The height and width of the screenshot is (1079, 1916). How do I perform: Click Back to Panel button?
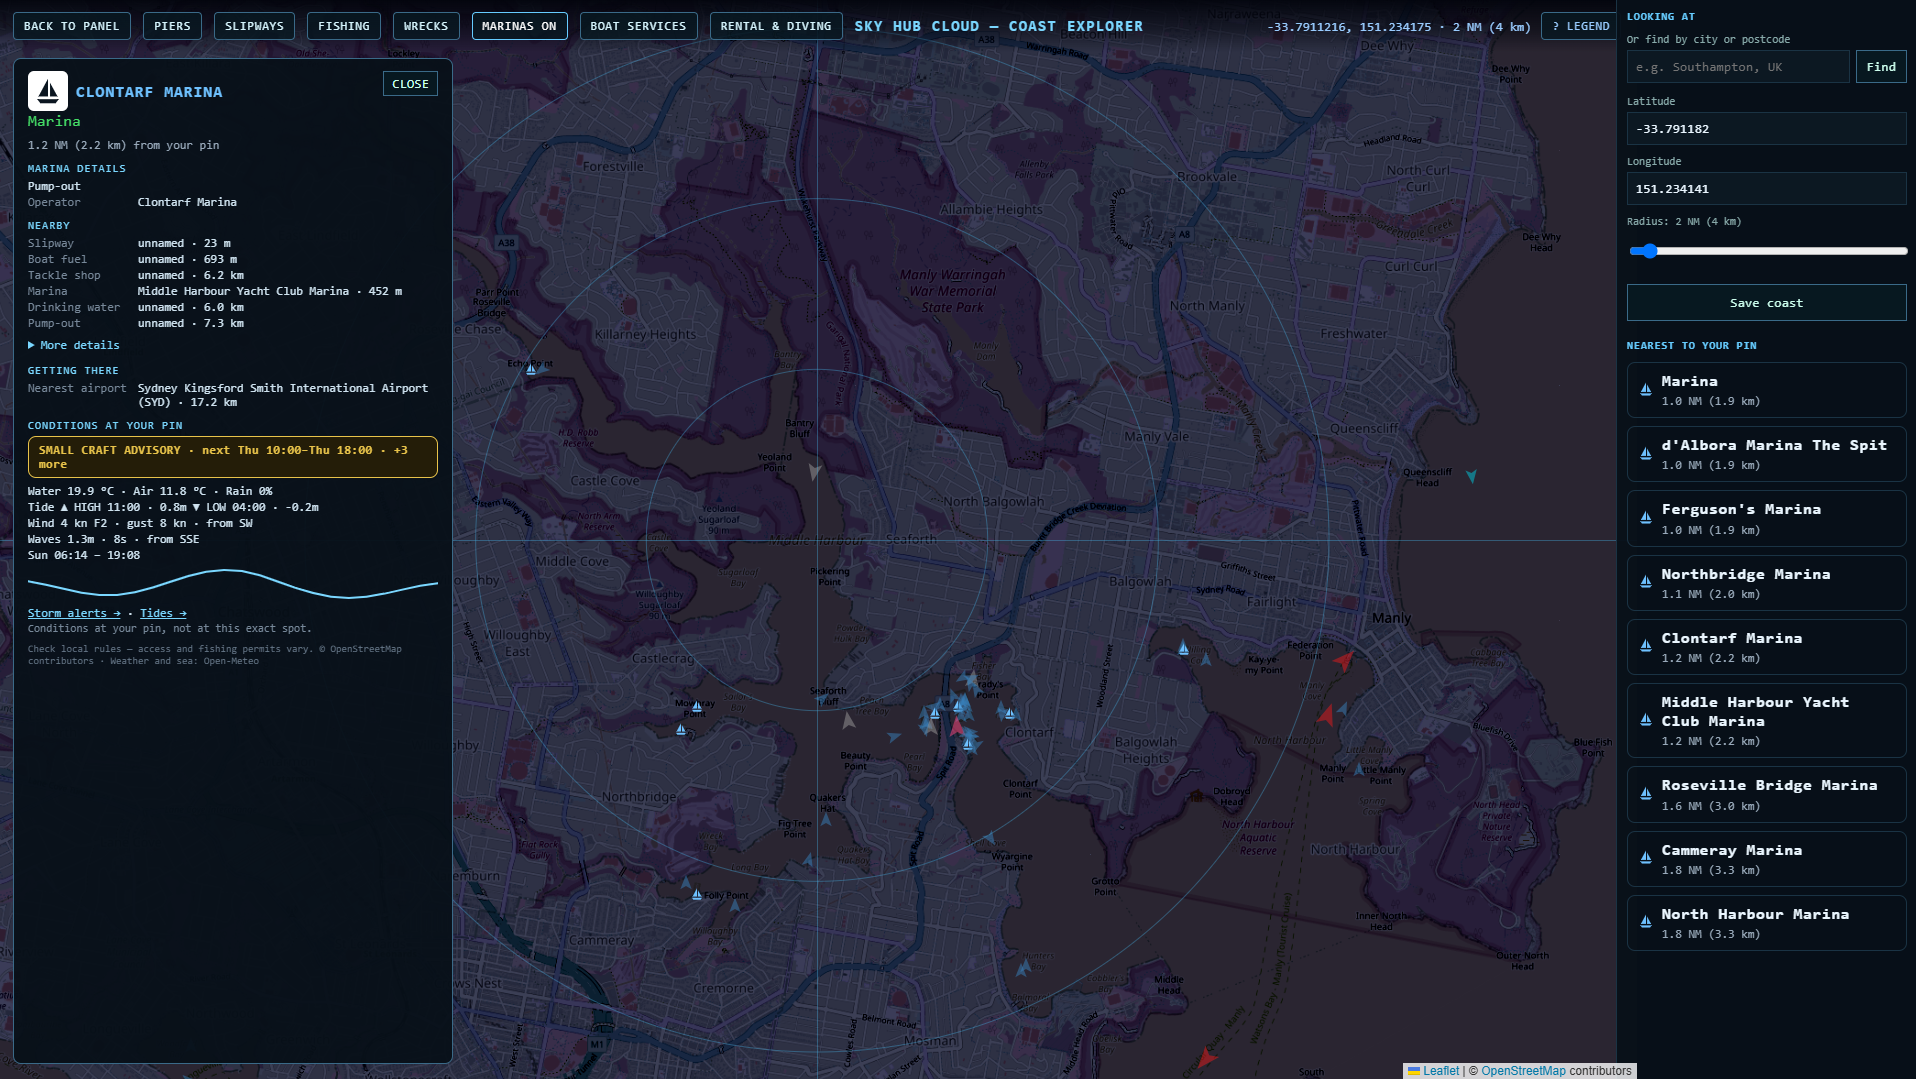click(x=71, y=26)
